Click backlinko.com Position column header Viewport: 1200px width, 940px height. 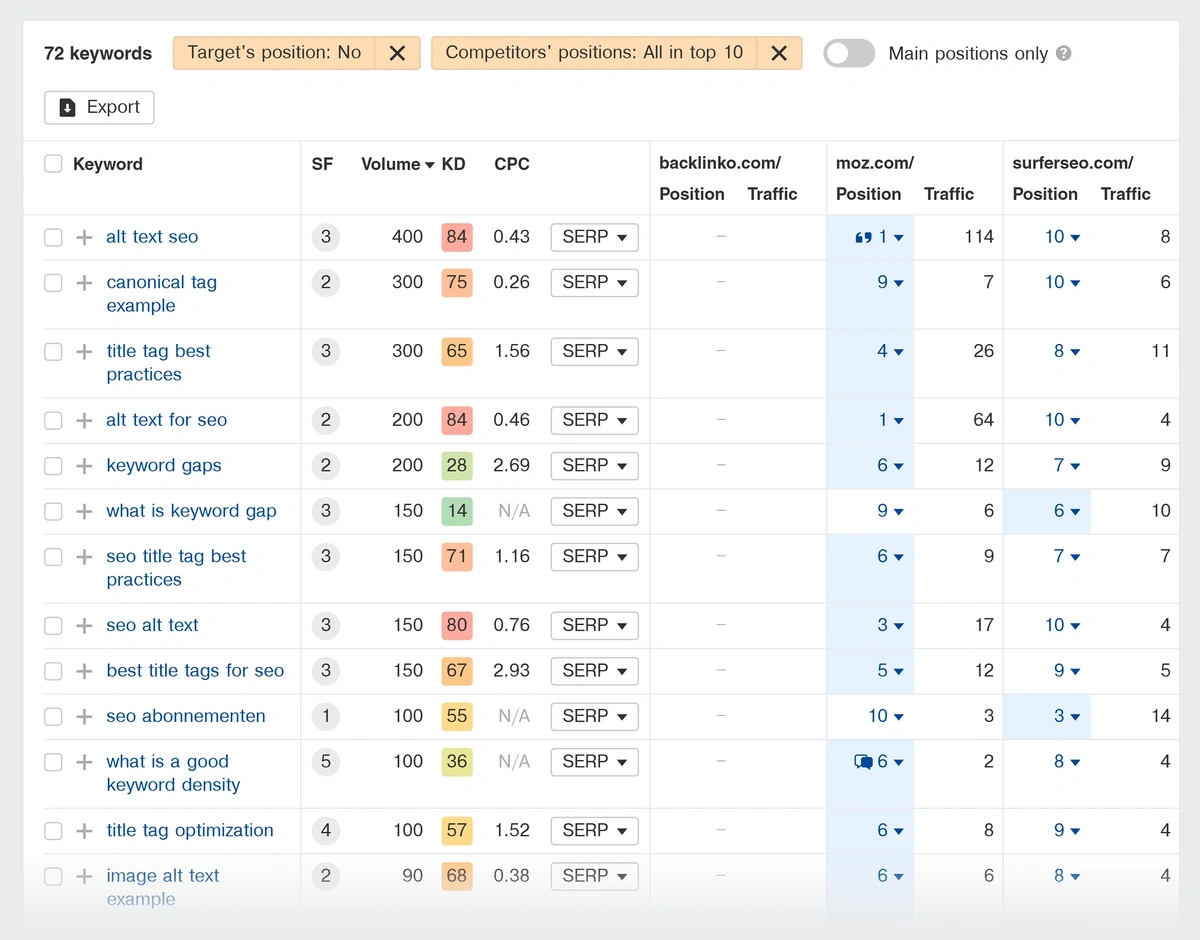[x=692, y=194]
